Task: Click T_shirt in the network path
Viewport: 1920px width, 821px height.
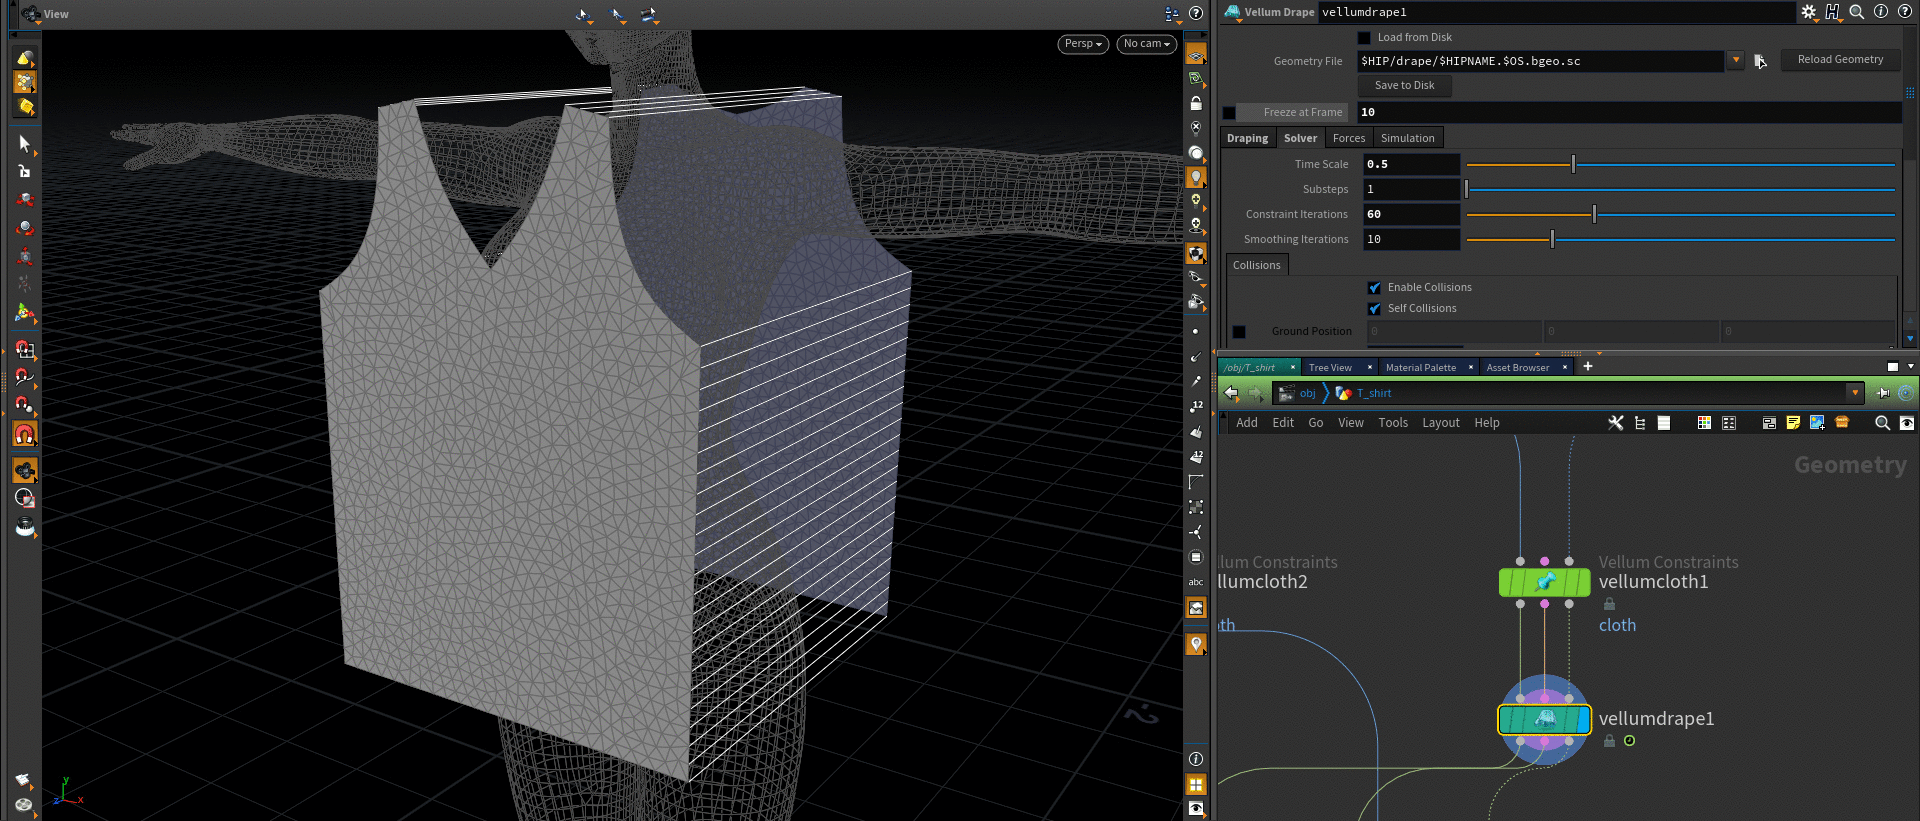Action: click(x=1374, y=393)
